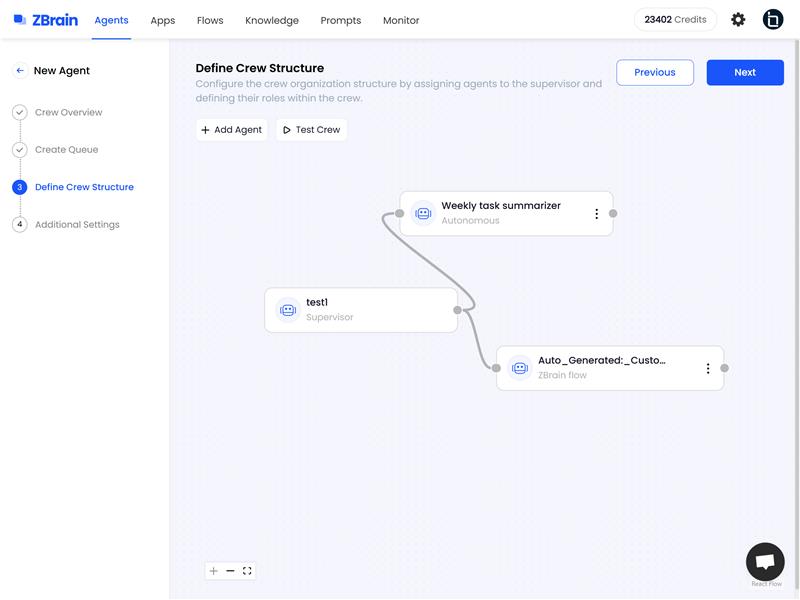Go to the Flows tab
The width and height of the screenshot is (800, 600).
tap(210, 20)
